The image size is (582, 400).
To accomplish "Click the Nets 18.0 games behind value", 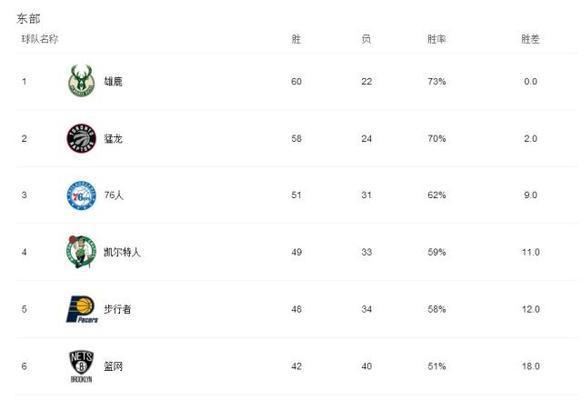I will click(x=530, y=366).
